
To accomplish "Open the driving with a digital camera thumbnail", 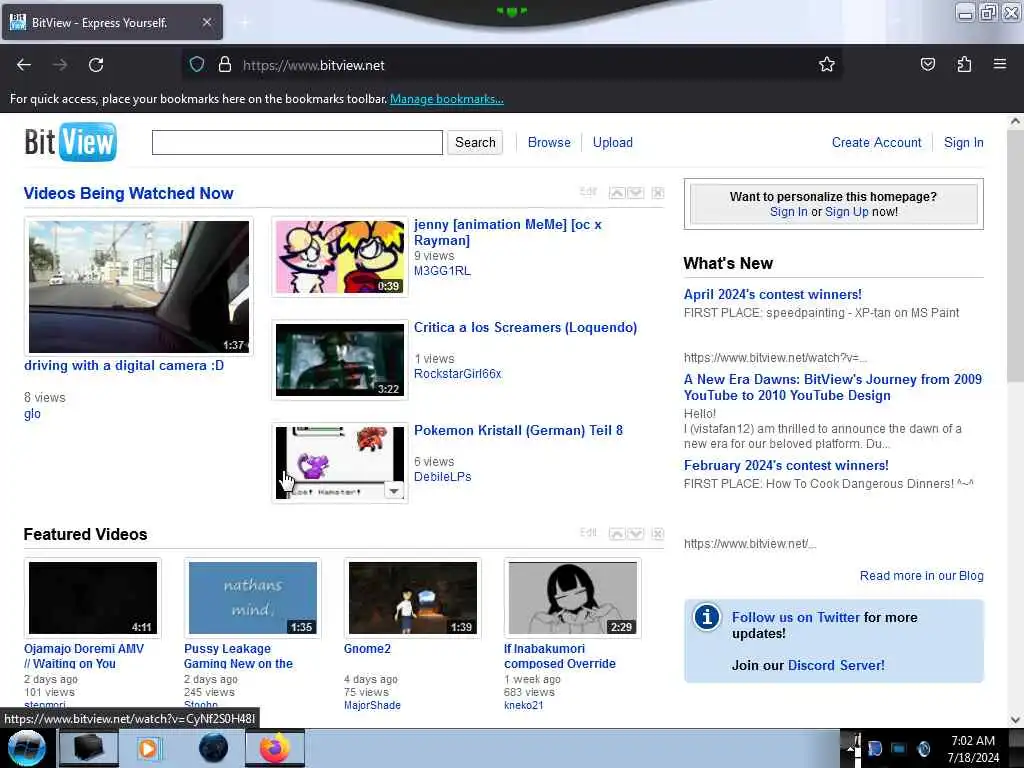I will coord(138,287).
